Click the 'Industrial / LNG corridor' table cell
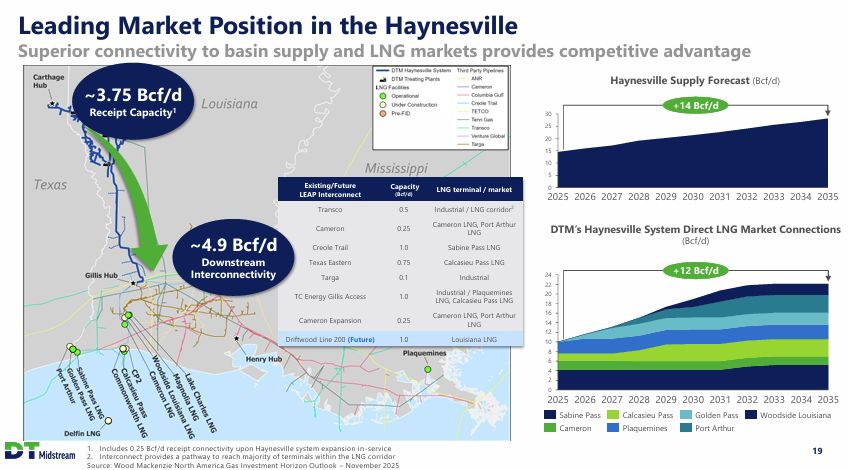This screenshot has height=470, width=848. point(474,209)
